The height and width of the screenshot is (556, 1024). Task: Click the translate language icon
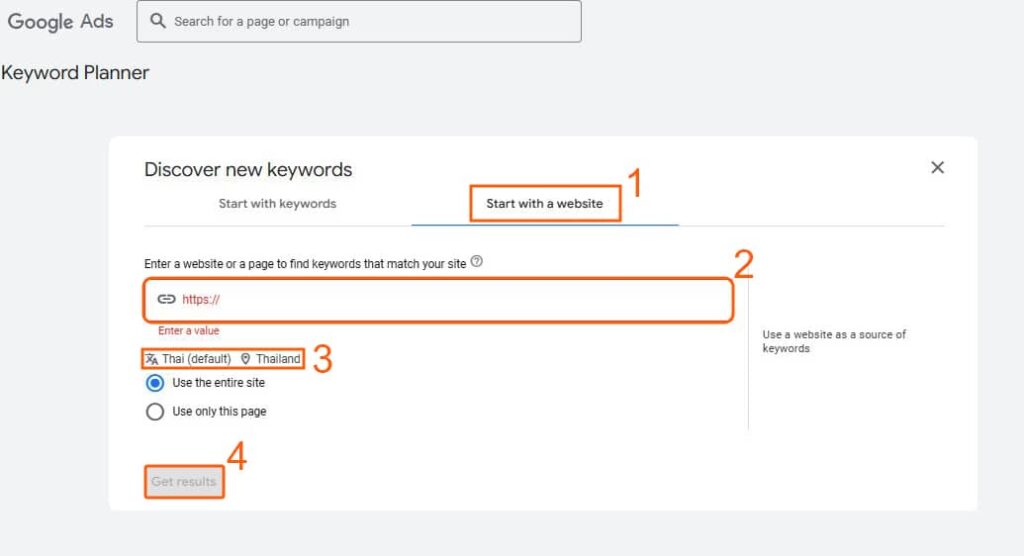pyautogui.click(x=151, y=359)
